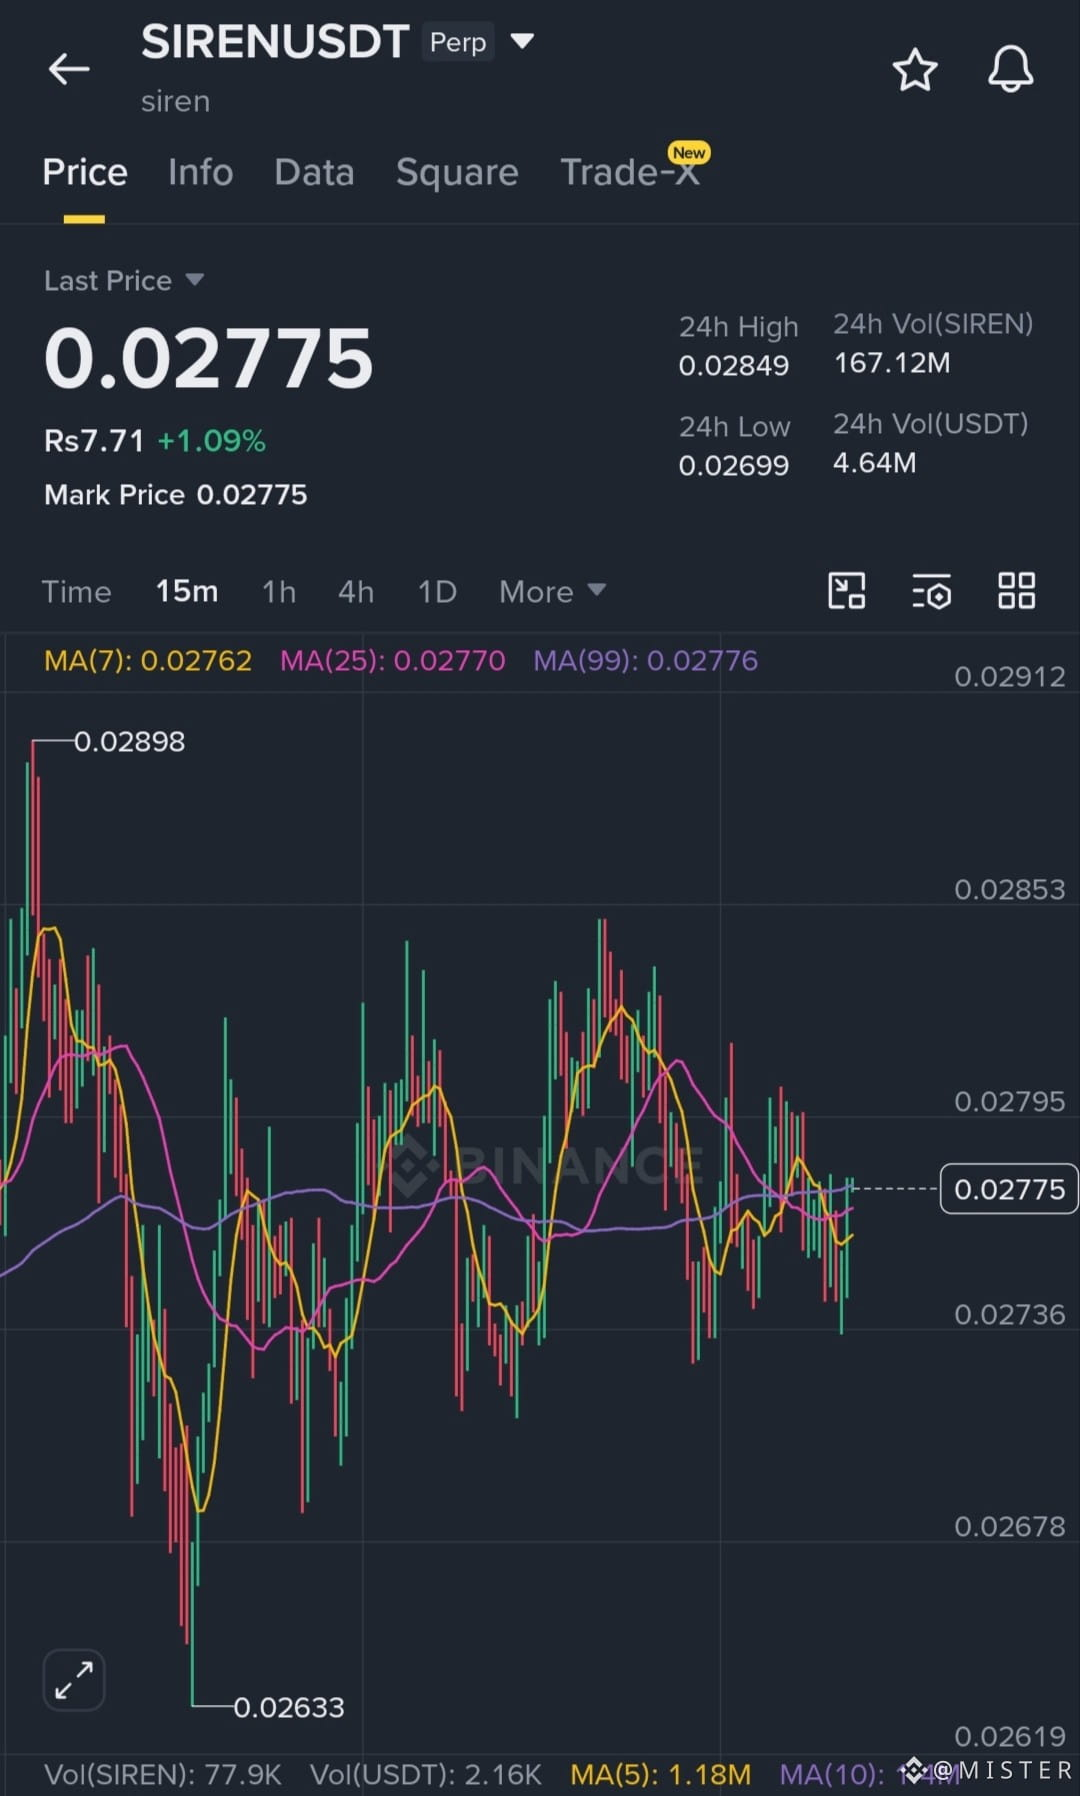Screen dimensions: 1080x1796
Task: Tap the MA(99): 0.02776 indicator label
Action: coord(645,660)
